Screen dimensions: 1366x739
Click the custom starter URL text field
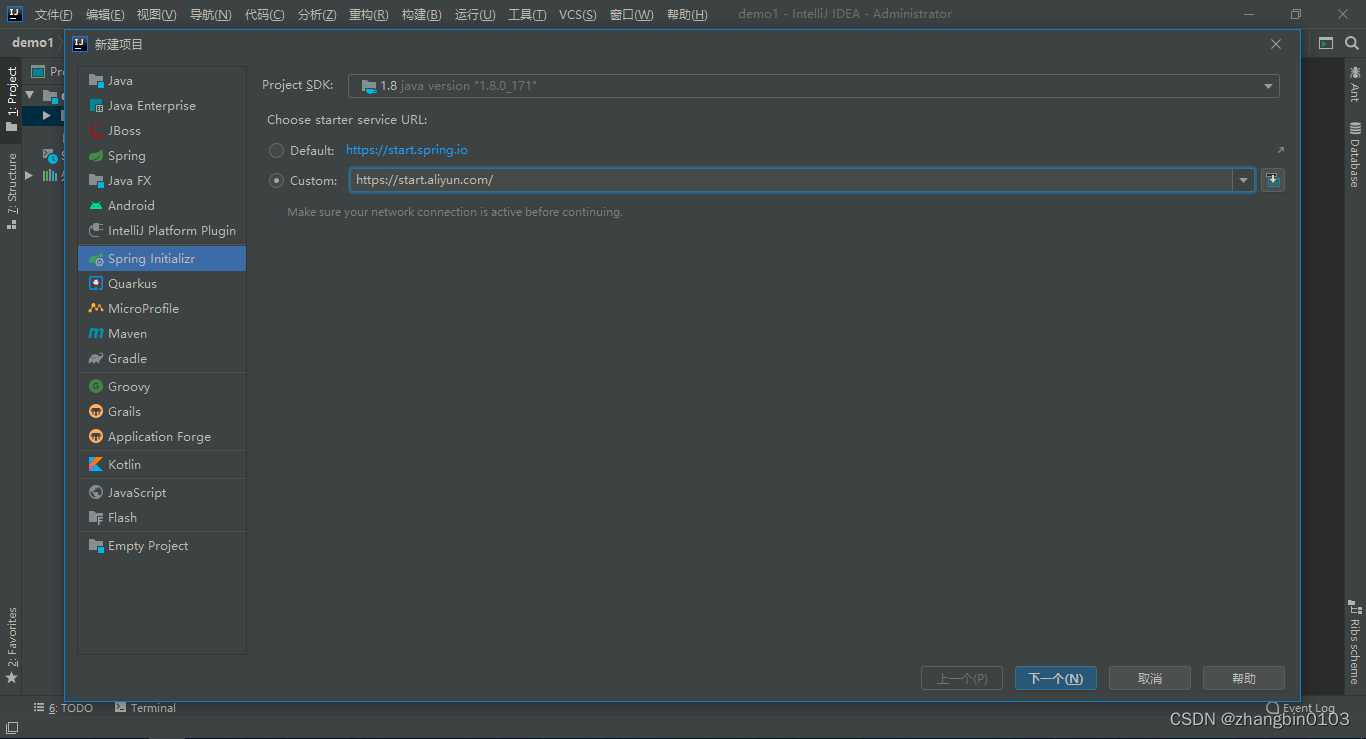(x=791, y=181)
